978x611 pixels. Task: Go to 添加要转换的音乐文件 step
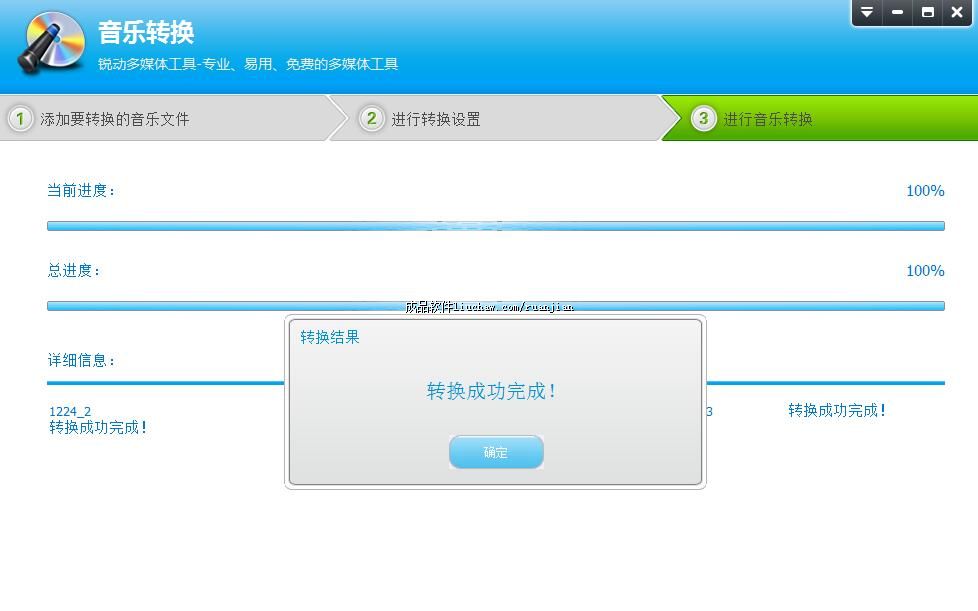(x=114, y=119)
